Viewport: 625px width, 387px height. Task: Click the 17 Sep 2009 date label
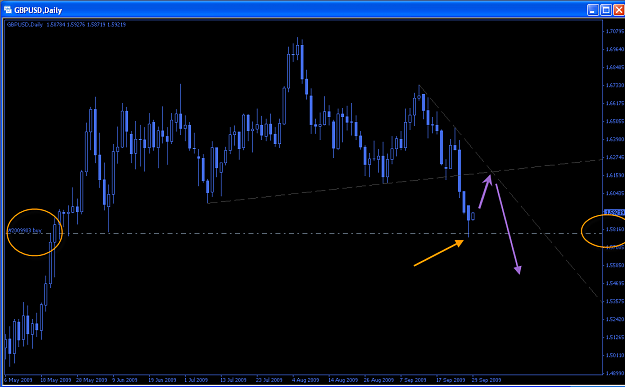tap(451, 380)
